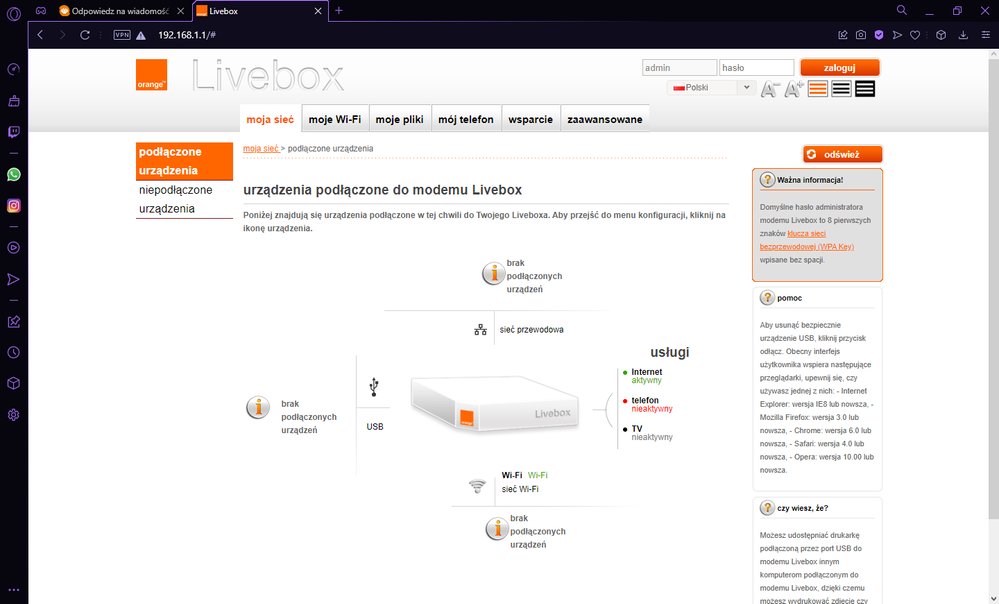Select orange contrast theme swatch
Viewport: 999px width, 604px height.
pos(817,89)
